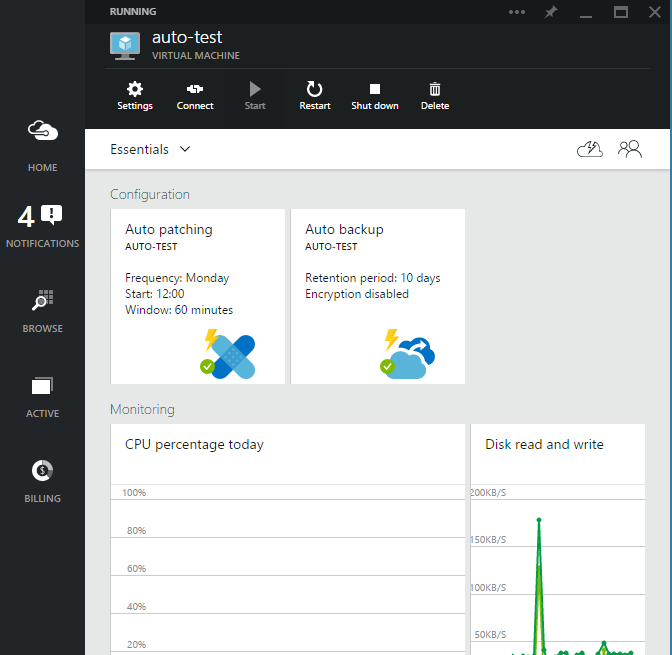Open Billing in sidebar

pyautogui.click(x=43, y=480)
